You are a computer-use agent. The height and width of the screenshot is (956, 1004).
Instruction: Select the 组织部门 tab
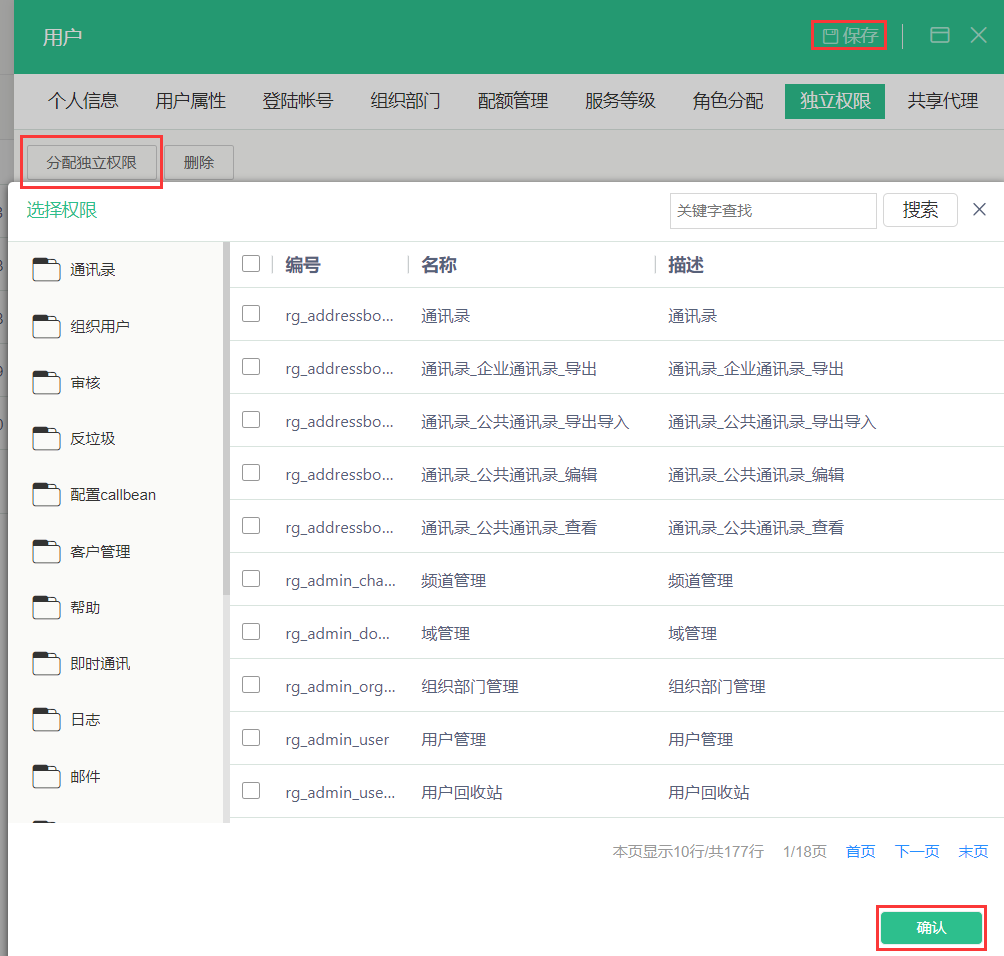tap(405, 101)
